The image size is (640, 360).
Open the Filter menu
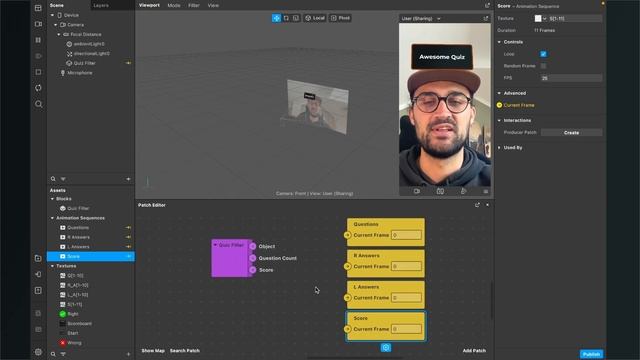point(194,5)
